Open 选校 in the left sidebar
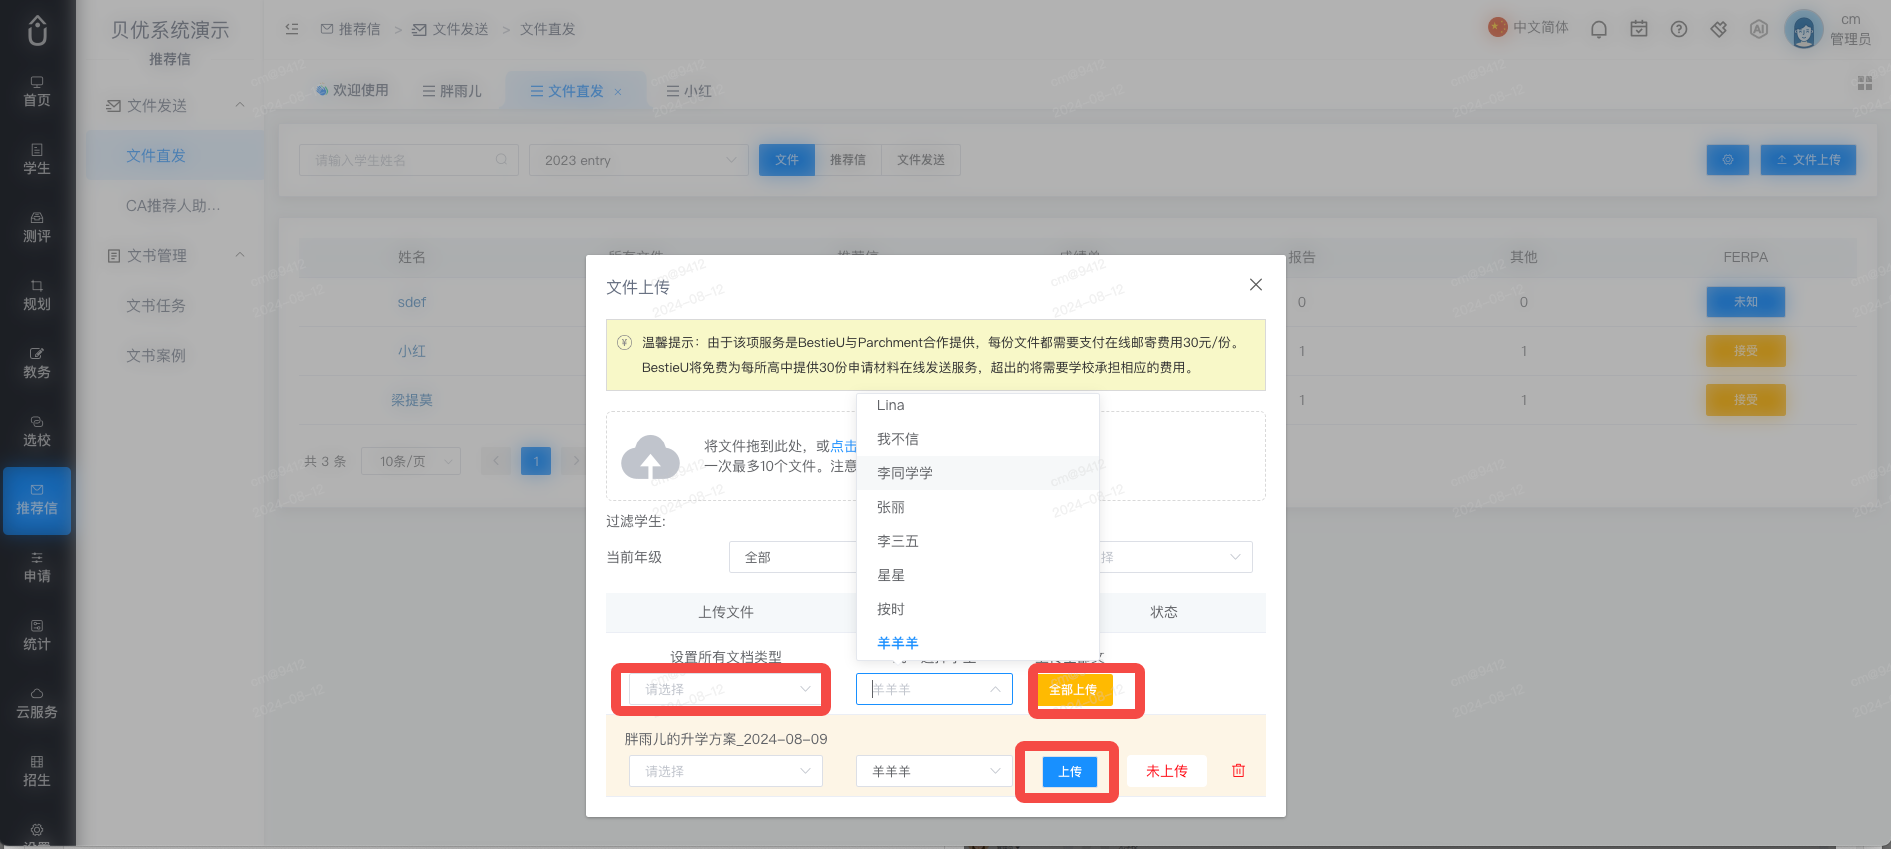Viewport: 1891px width, 849px height. [x=37, y=431]
